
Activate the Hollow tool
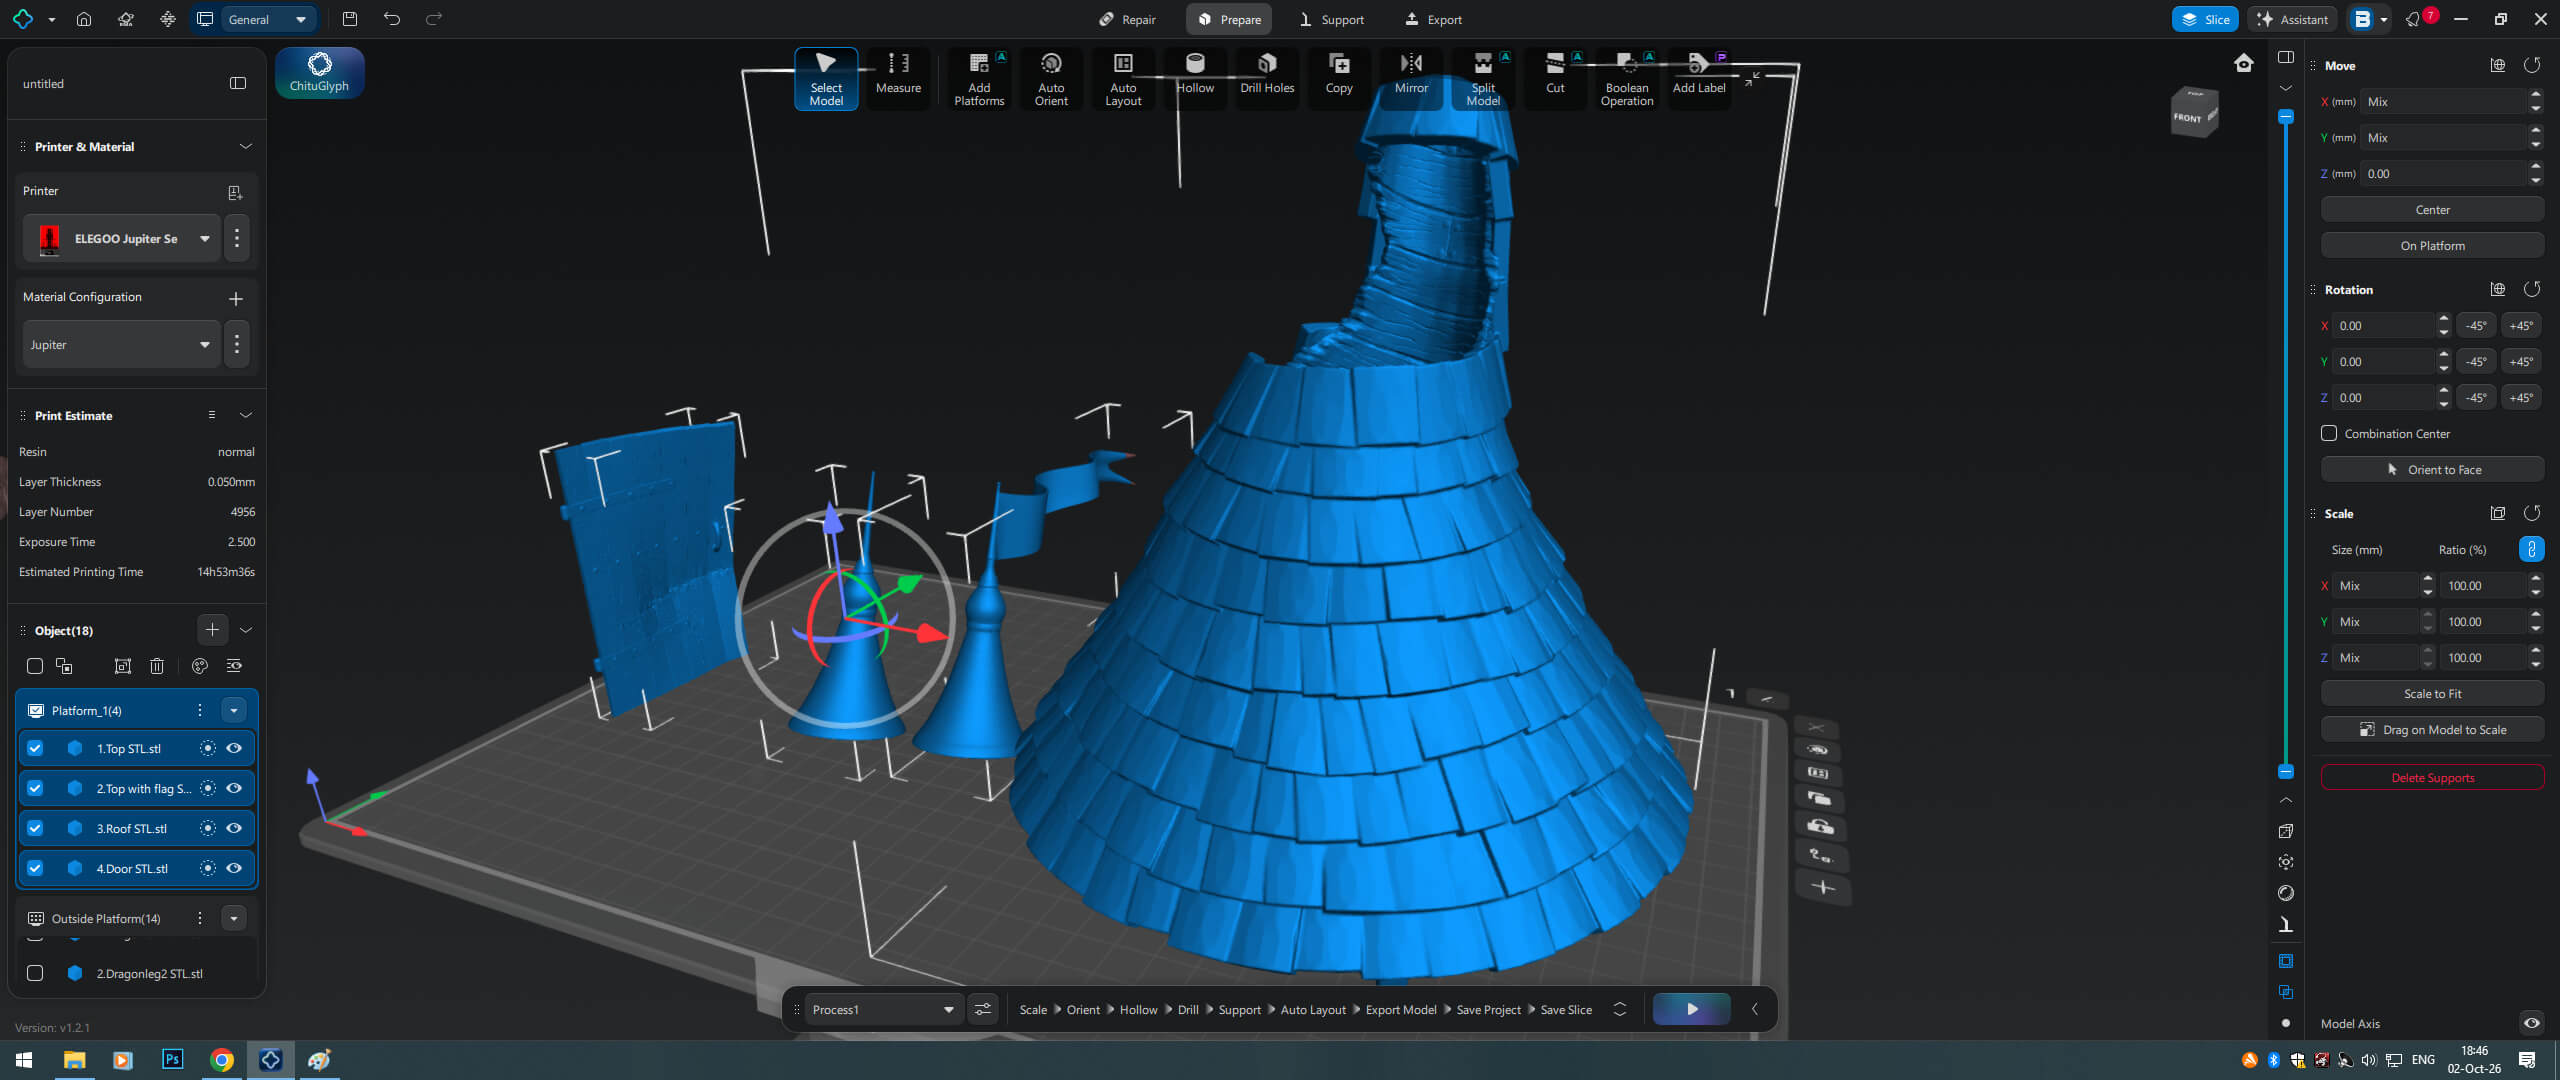pyautogui.click(x=1195, y=76)
